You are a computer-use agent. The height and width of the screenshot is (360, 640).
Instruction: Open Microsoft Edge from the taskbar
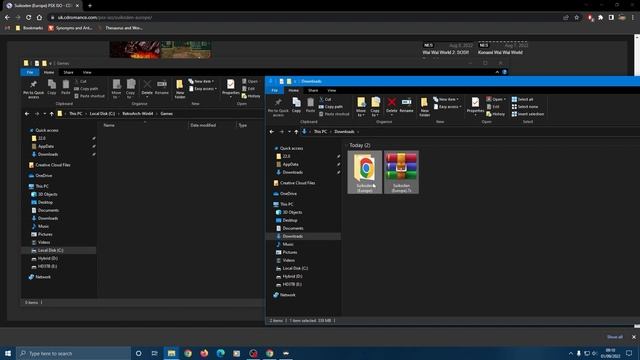220,353
